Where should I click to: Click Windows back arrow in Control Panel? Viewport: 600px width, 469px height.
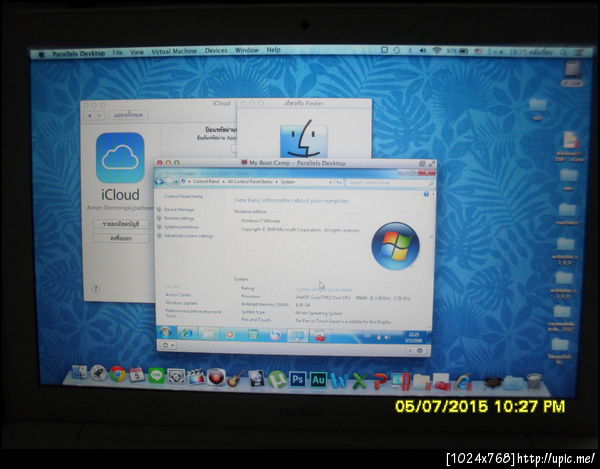coord(159,182)
